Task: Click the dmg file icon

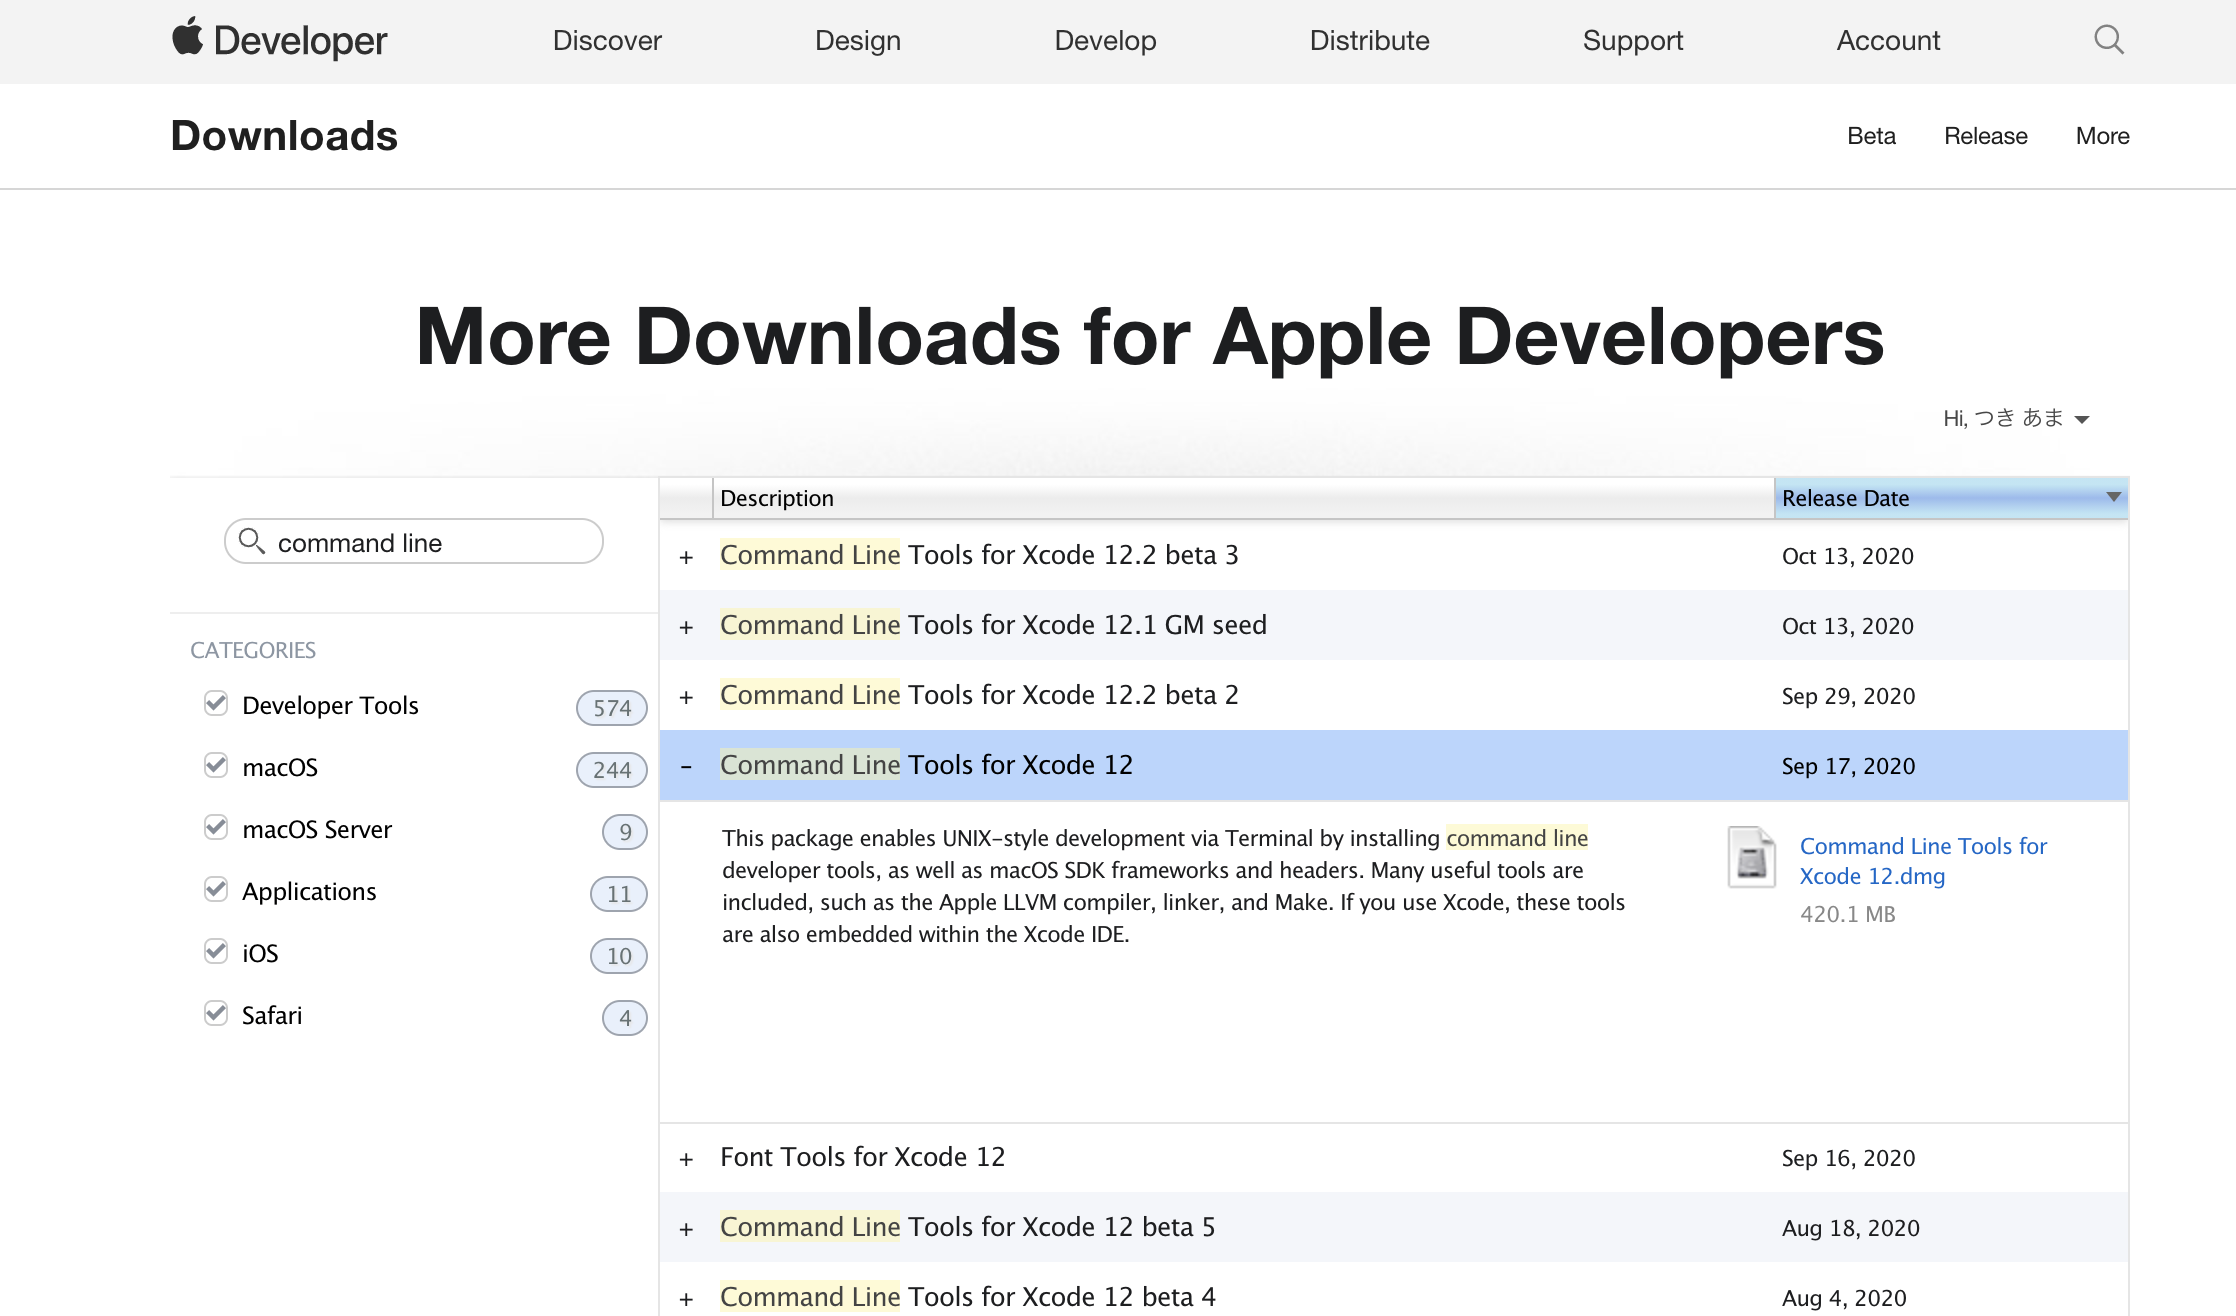Action: pyautogui.click(x=1751, y=858)
